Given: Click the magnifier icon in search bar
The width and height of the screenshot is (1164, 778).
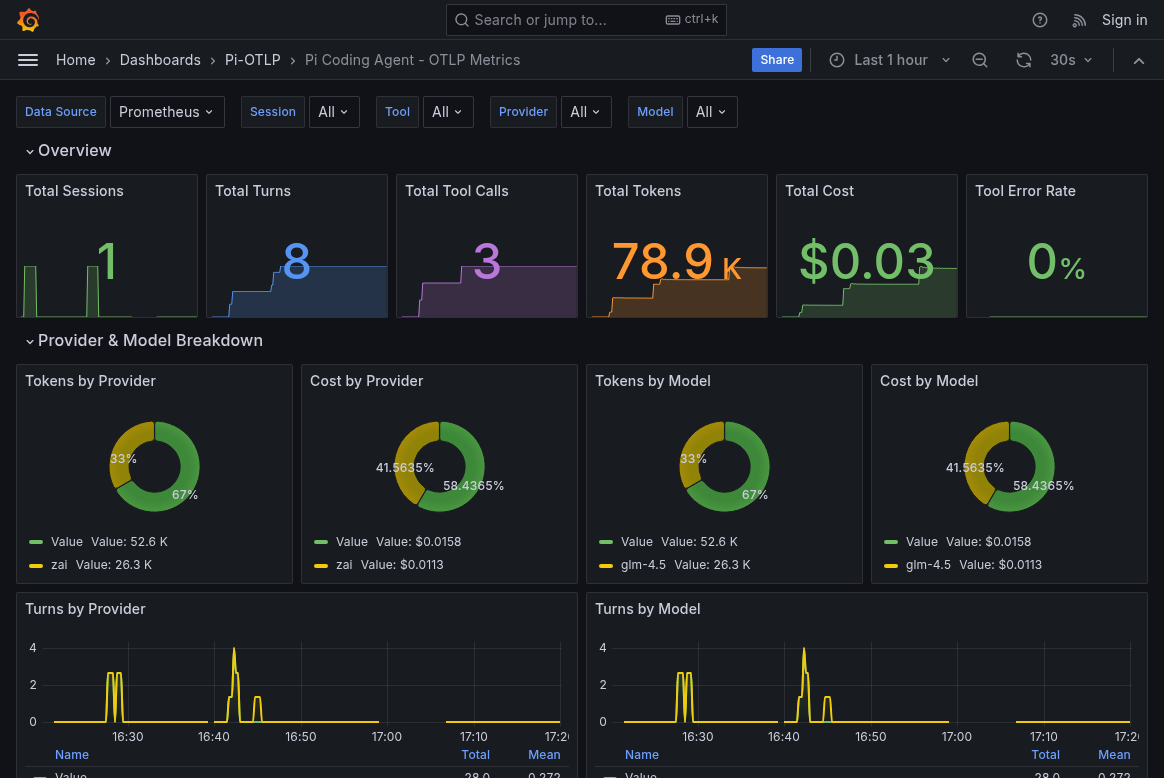Looking at the screenshot, I should 462,20.
